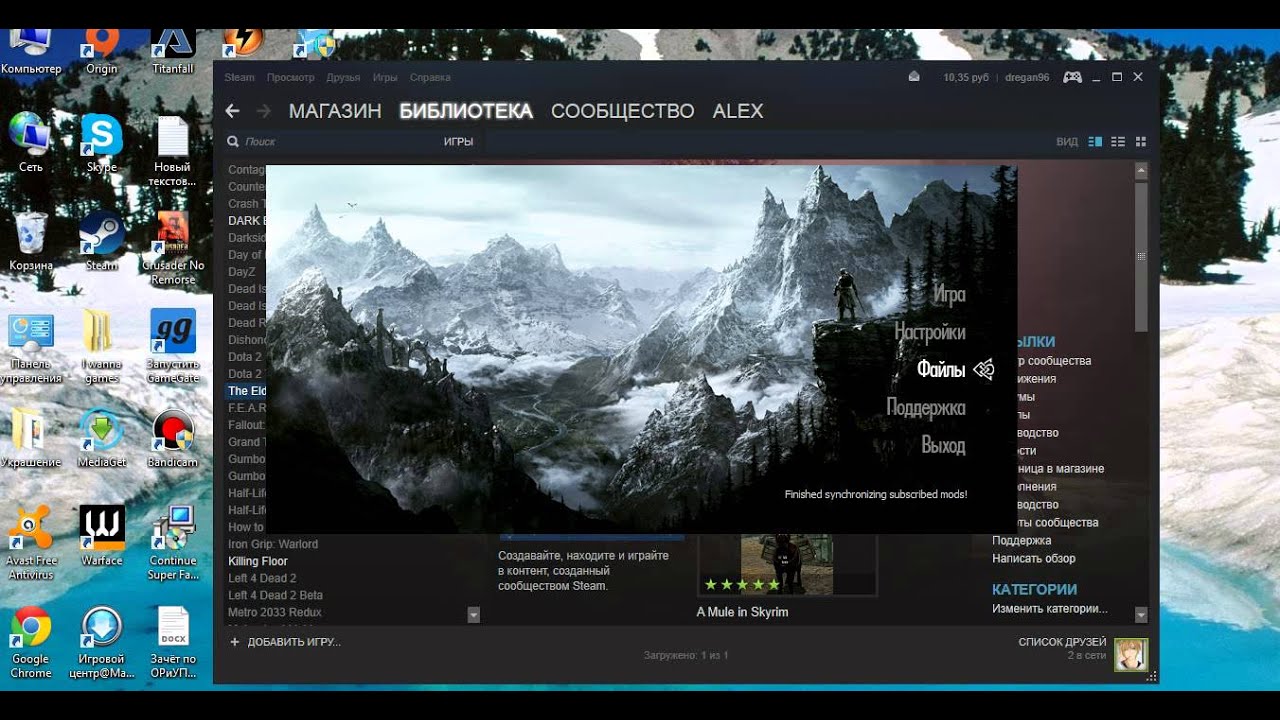Click right panel scroll up arrow
Image resolution: width=1280 pixels, height=720 pixels.
pyautogui.click(x=1141, y=171)
